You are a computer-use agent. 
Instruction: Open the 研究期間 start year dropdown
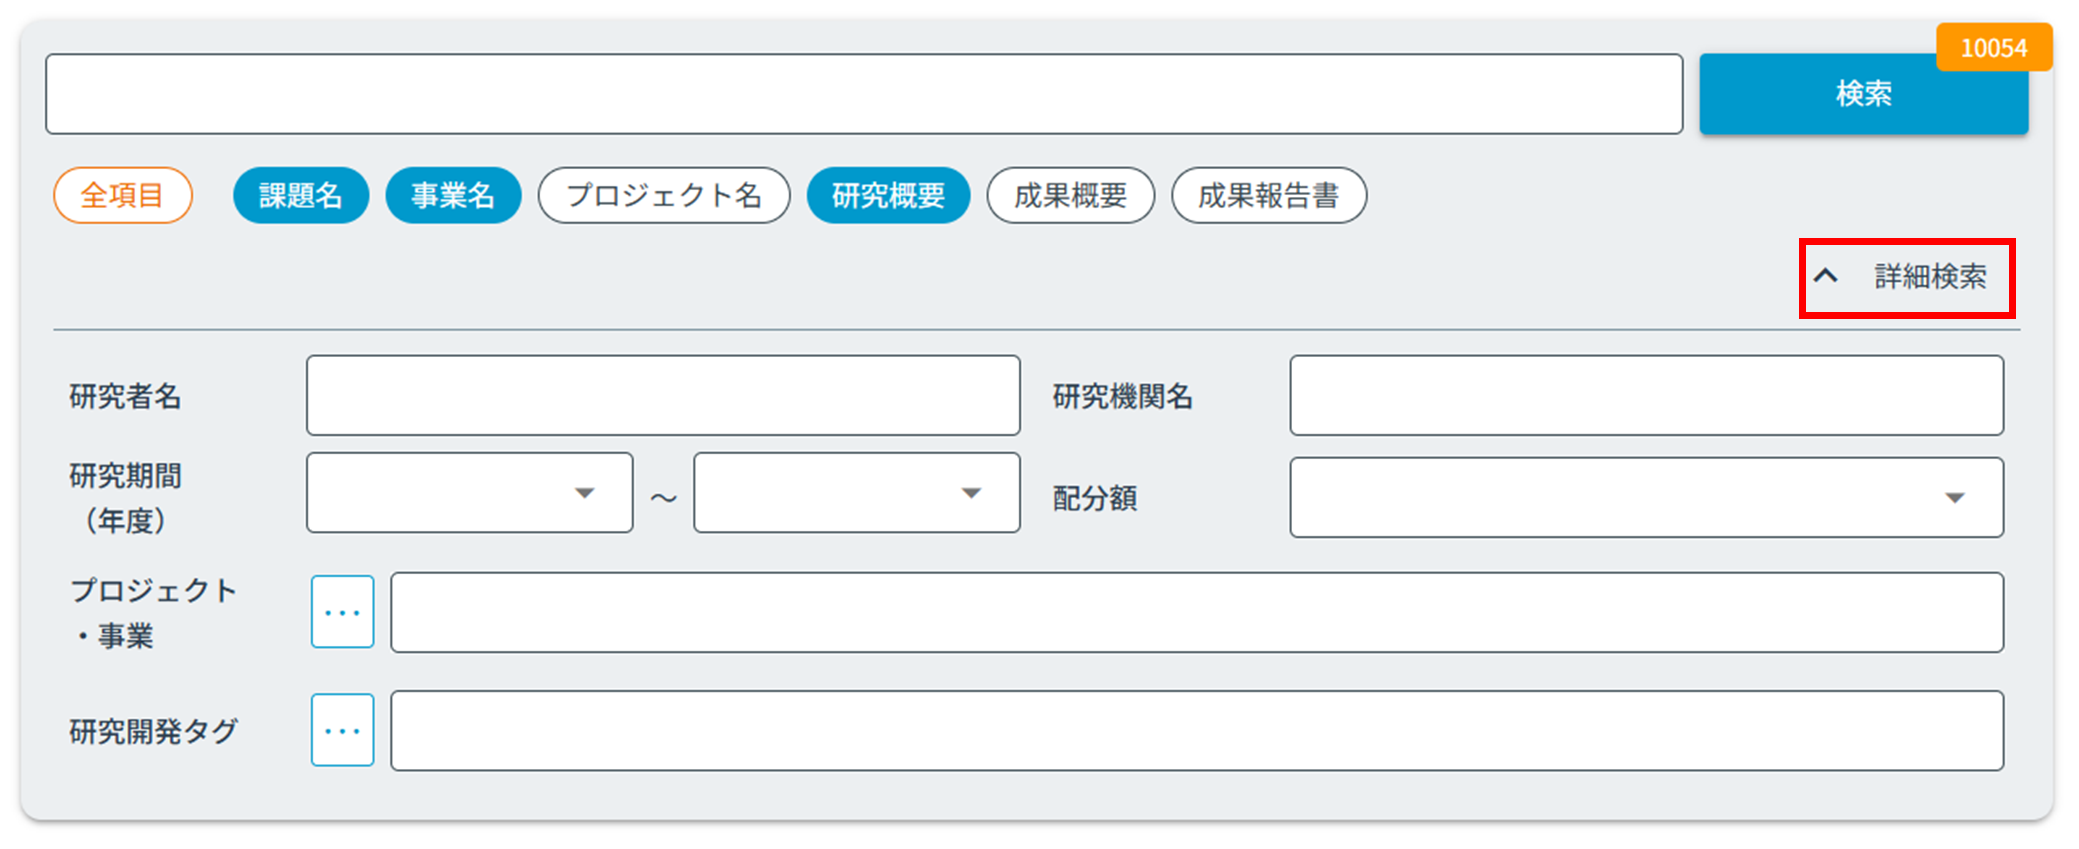469,493
